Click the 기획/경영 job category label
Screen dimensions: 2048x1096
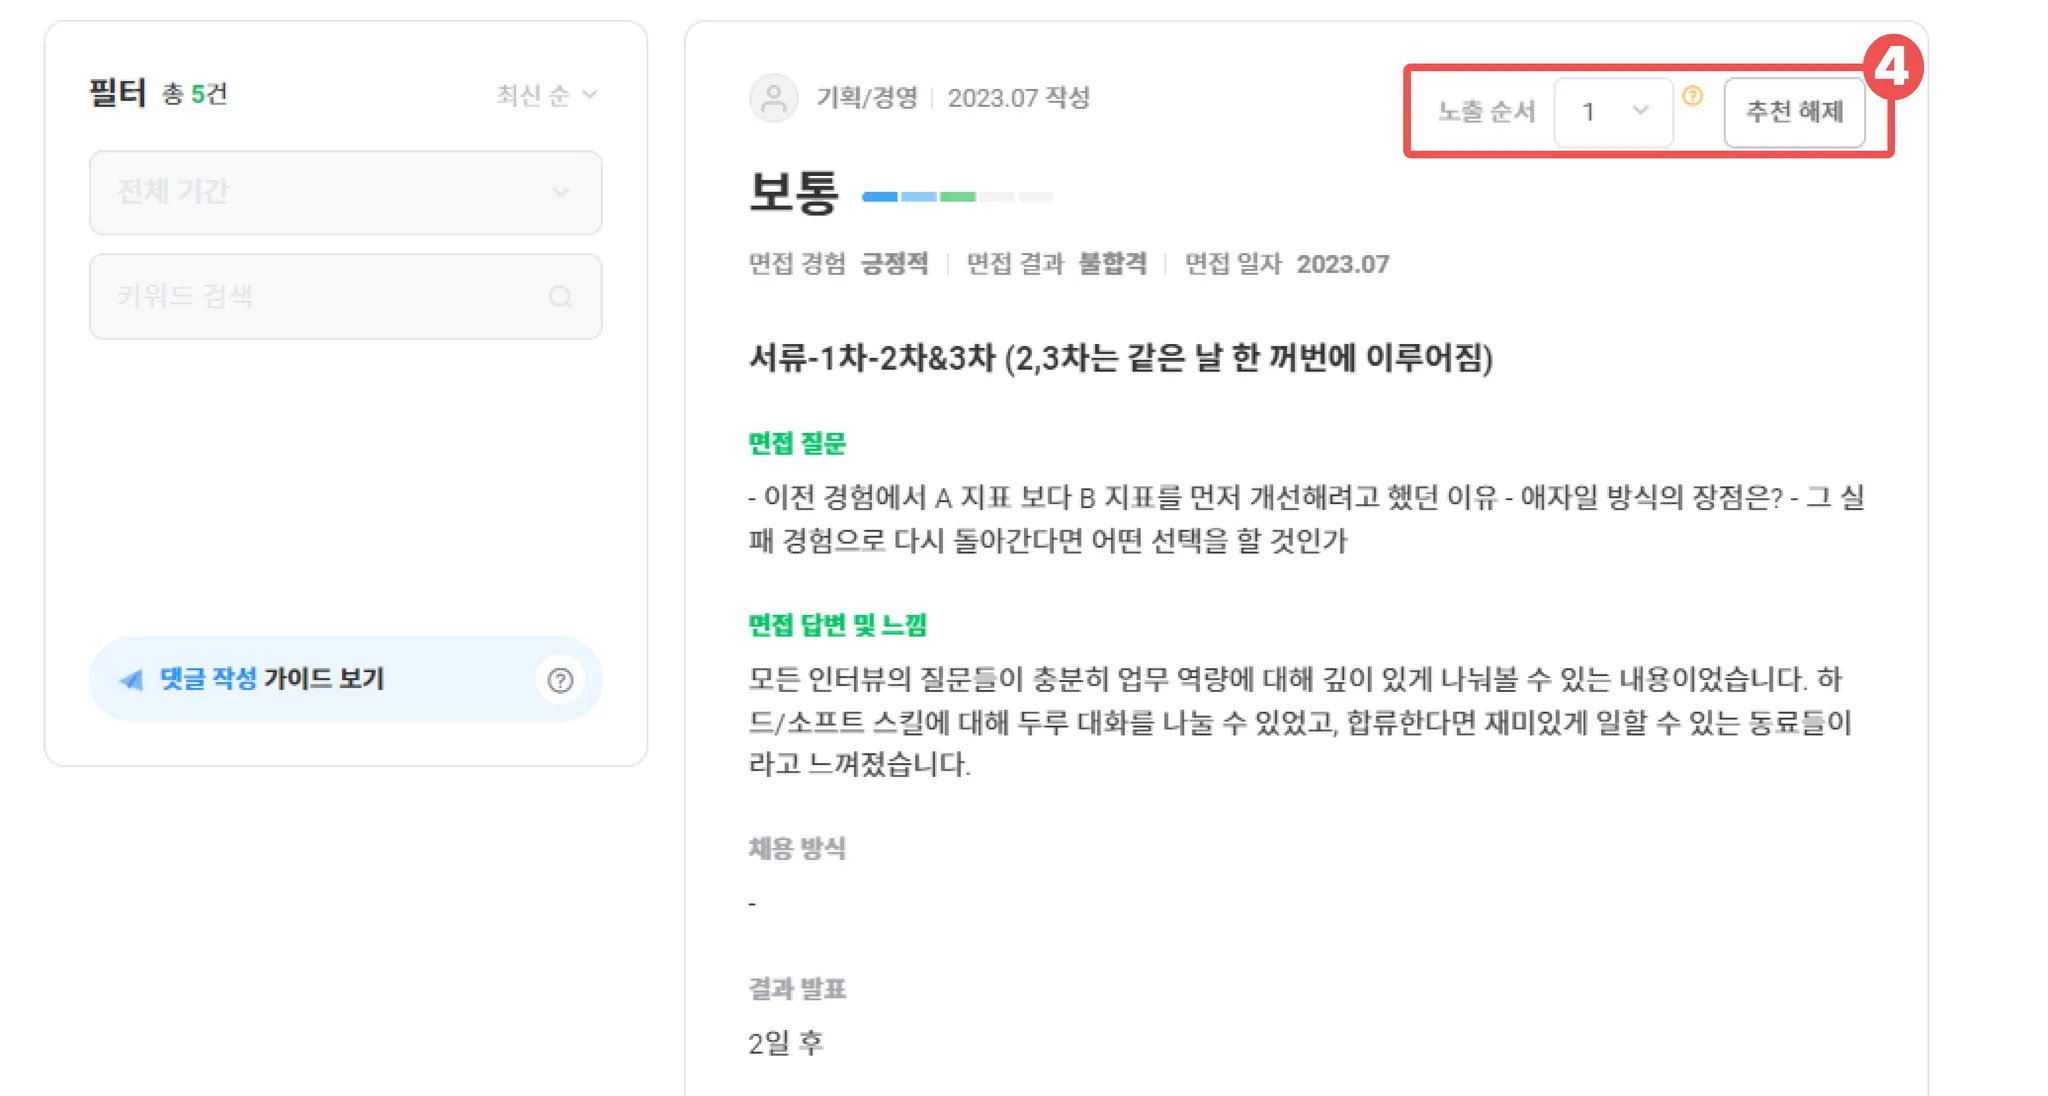click(867, 98)
